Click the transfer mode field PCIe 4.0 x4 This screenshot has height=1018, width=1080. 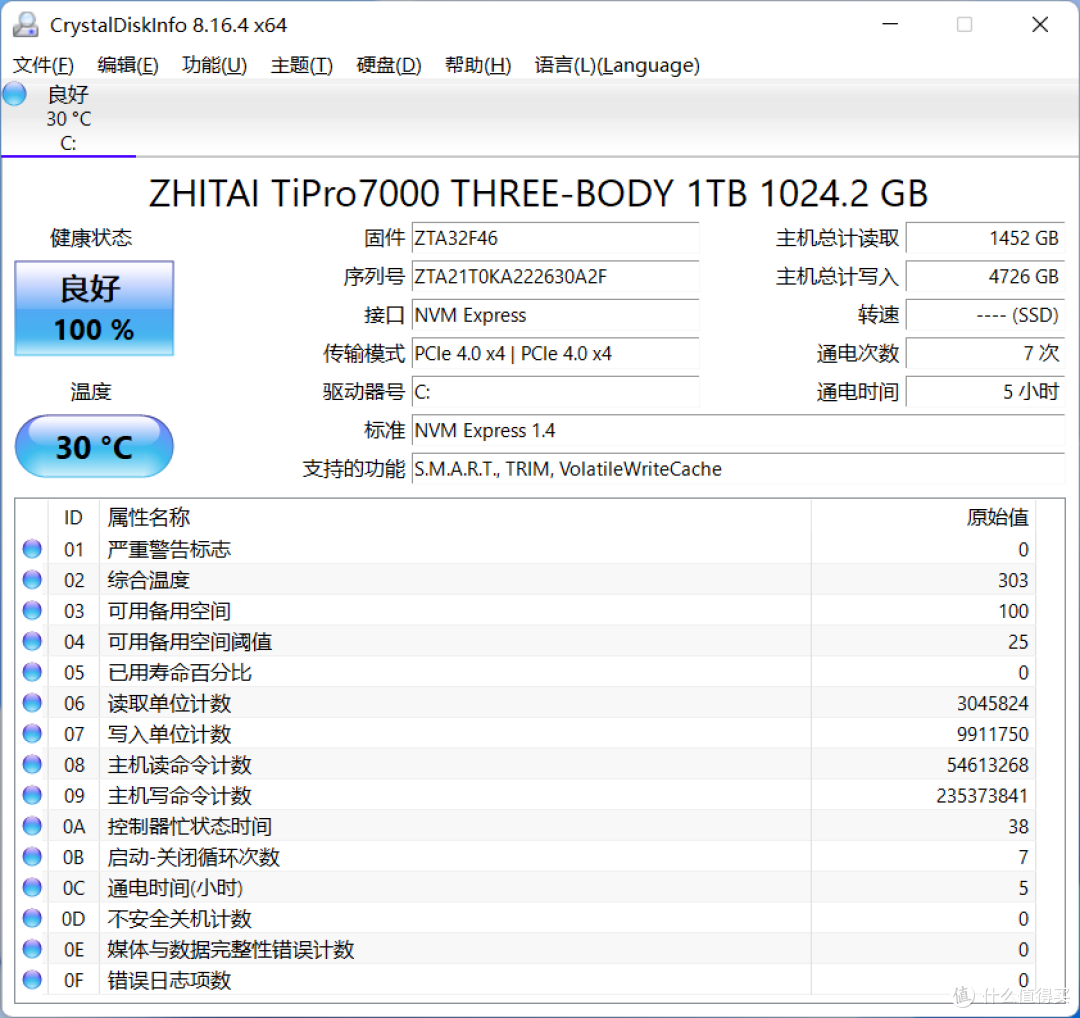pyautogui.click(x=555, y=354)
